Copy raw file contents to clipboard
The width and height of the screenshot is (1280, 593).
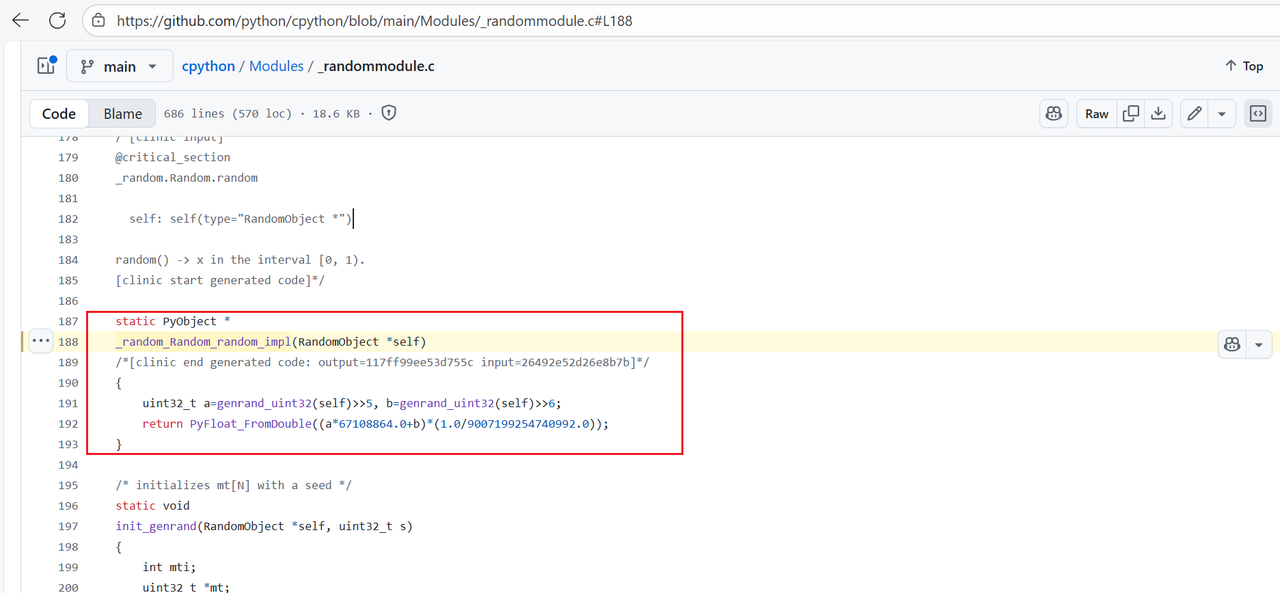[1131, 114]
